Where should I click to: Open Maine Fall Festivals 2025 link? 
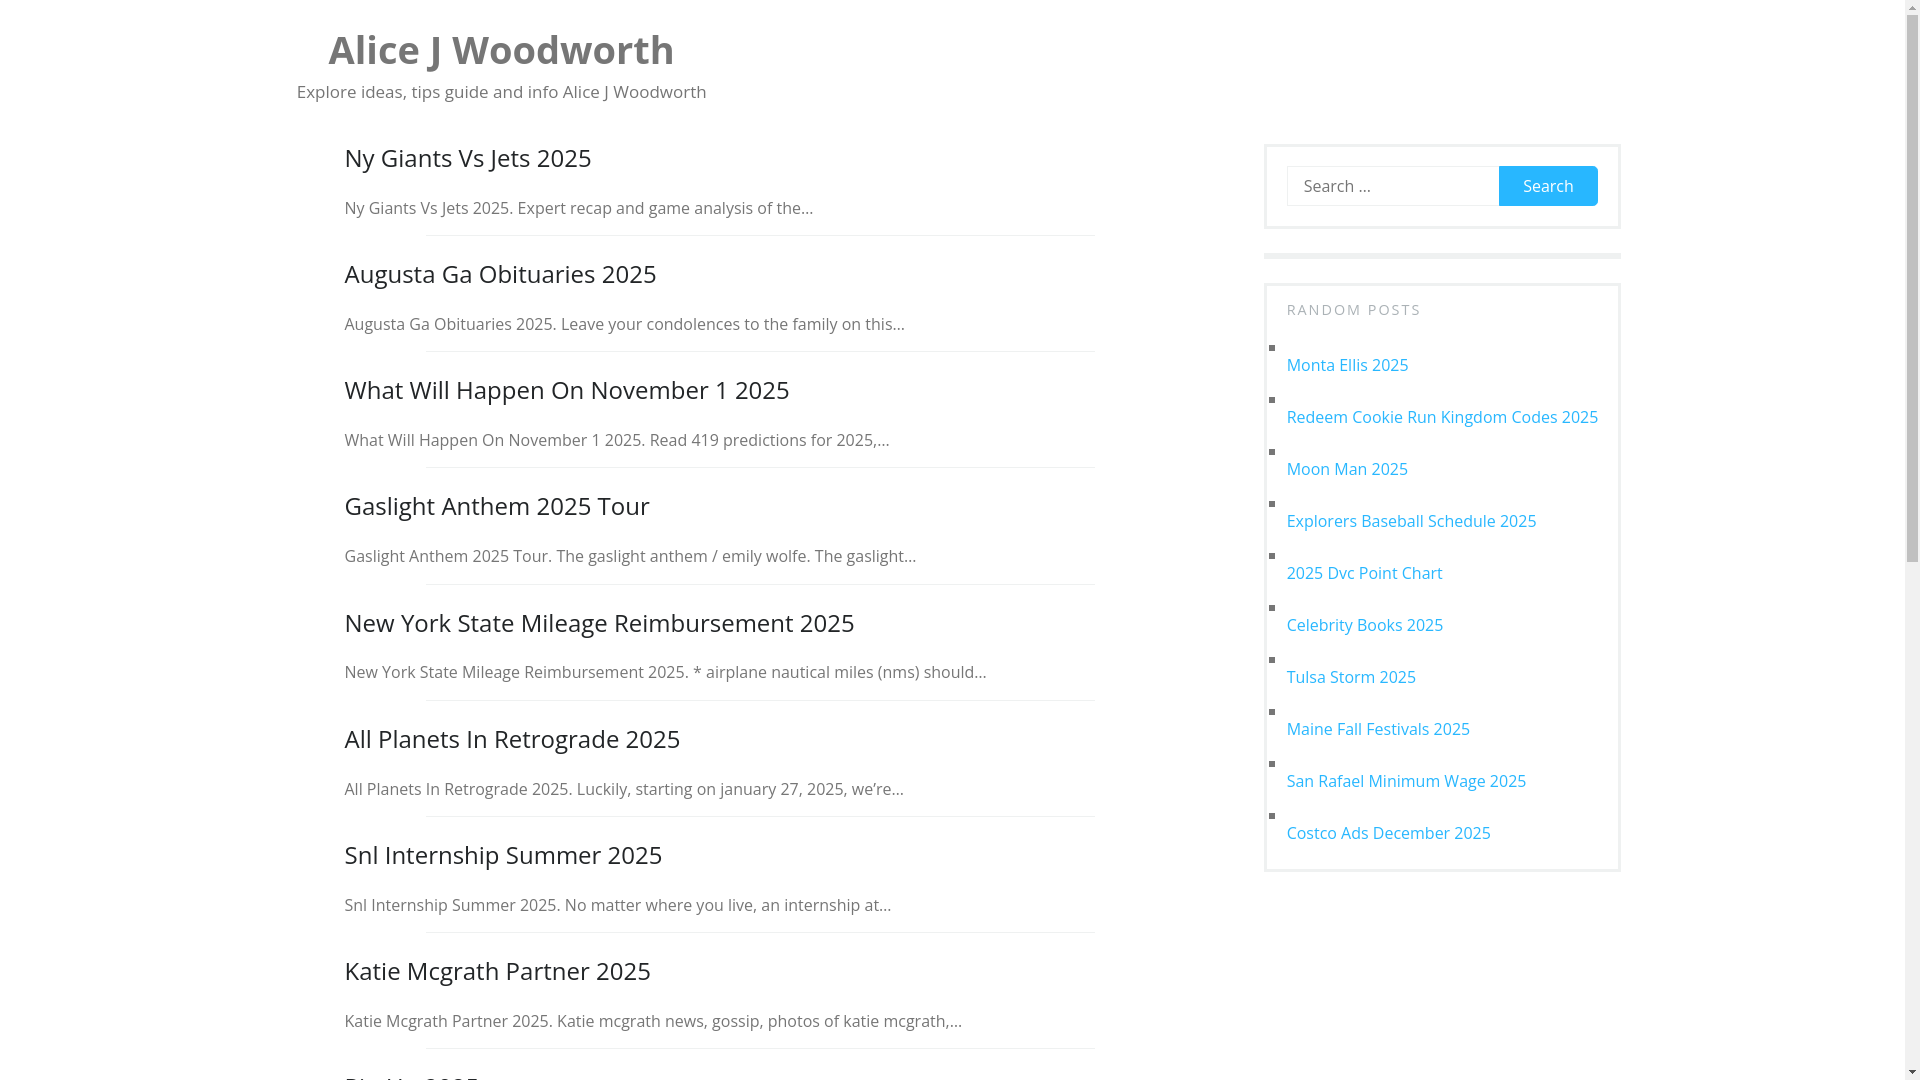tap(1378, 729)
